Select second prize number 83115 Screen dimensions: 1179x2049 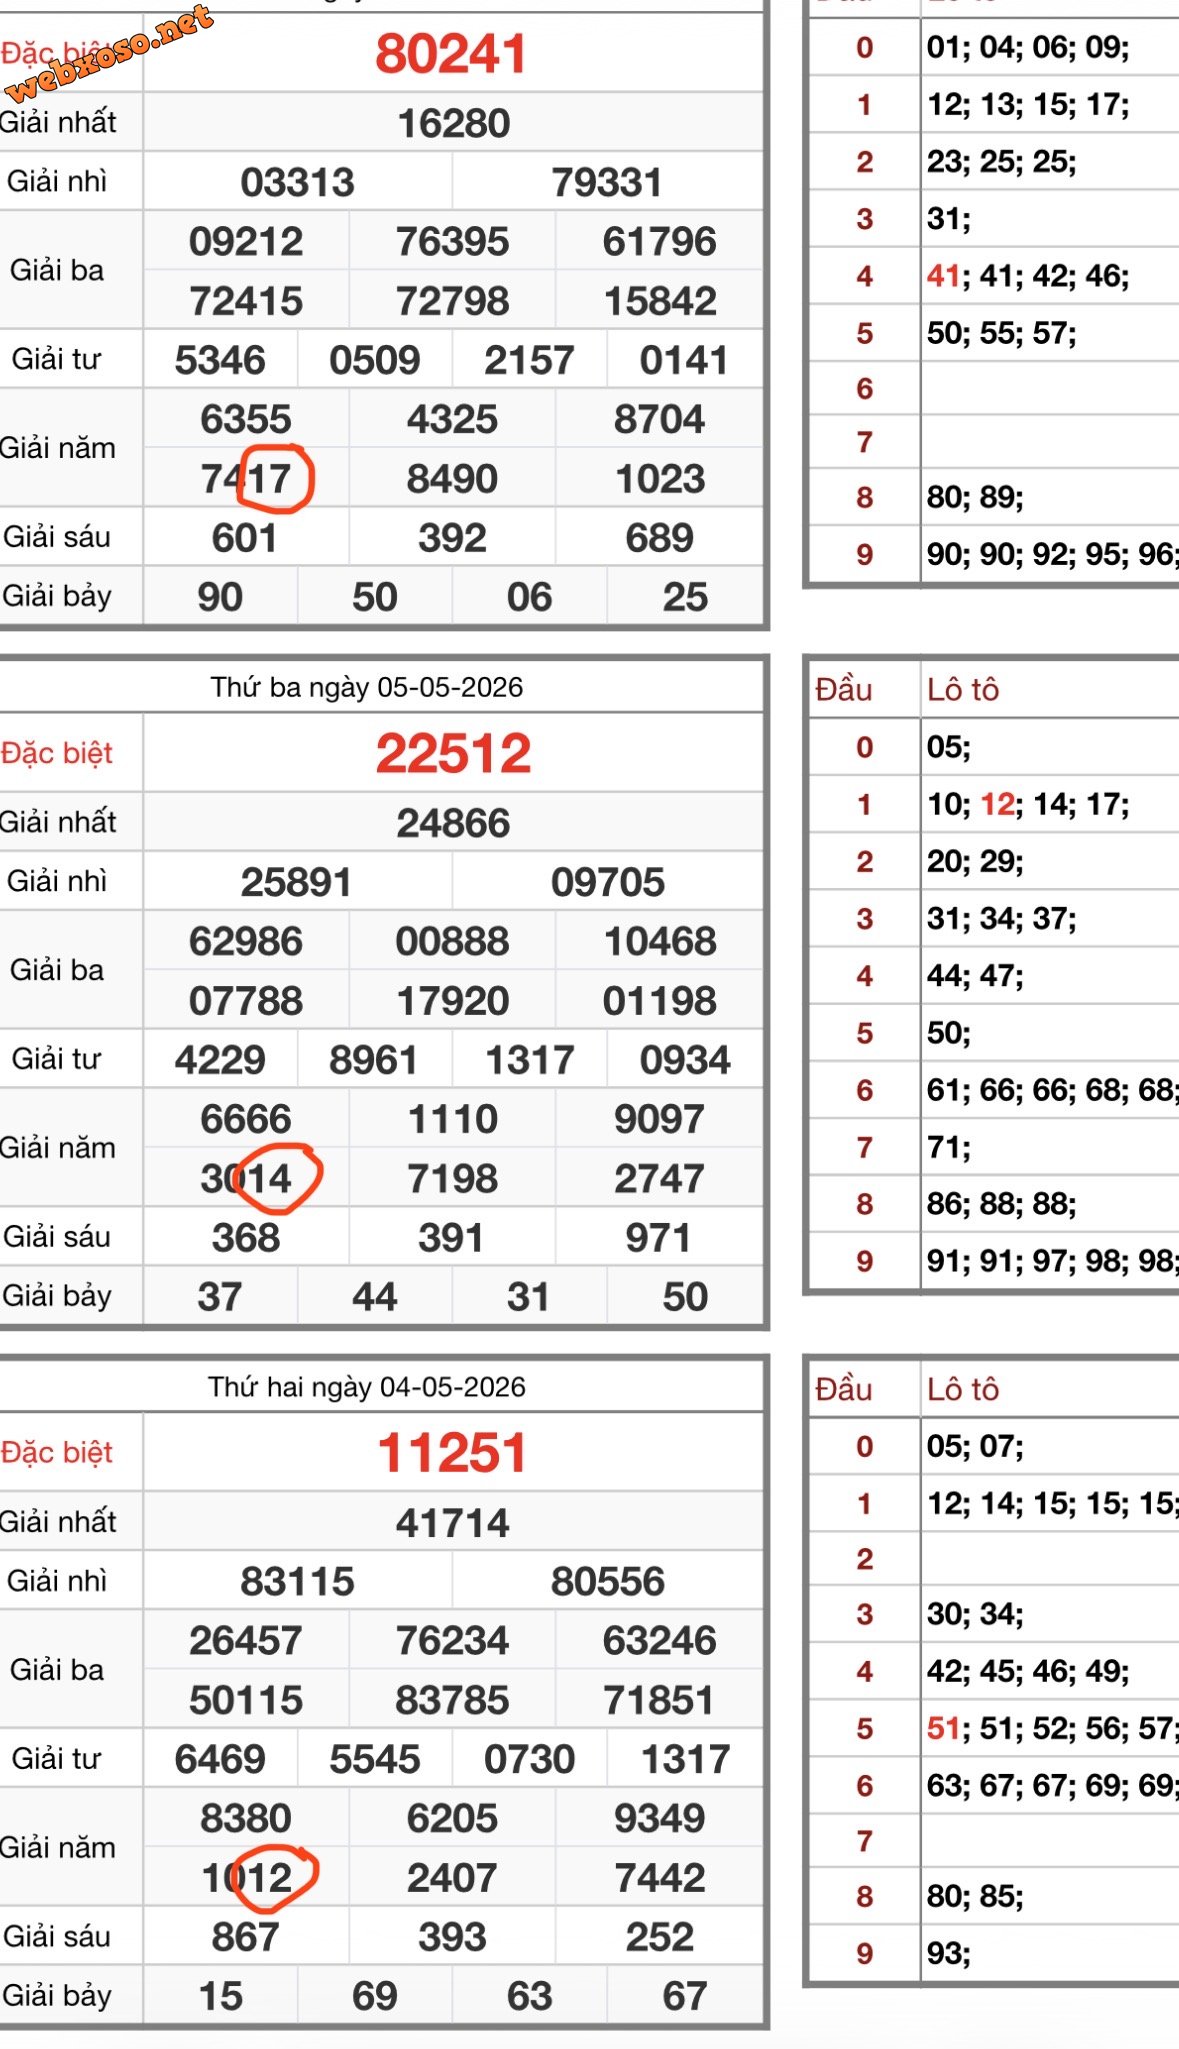click(297, 1582)
